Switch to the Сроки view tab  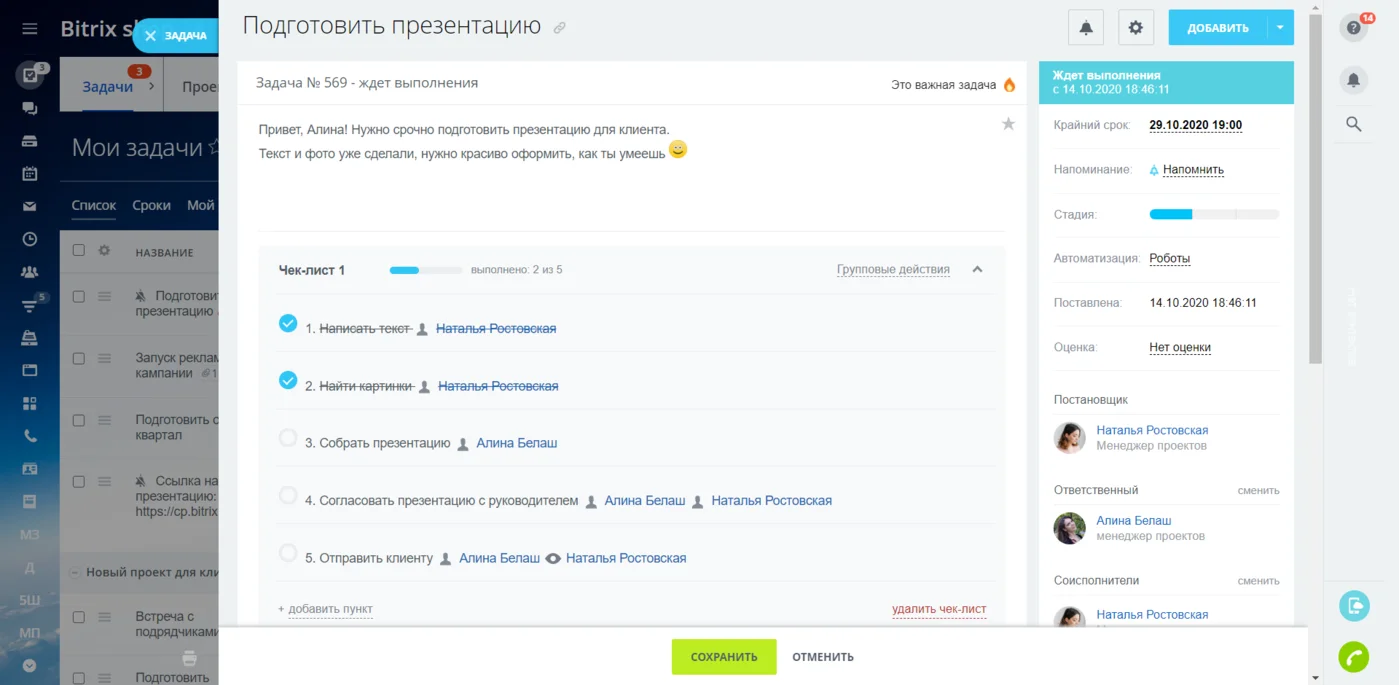[x=152, y=205]
